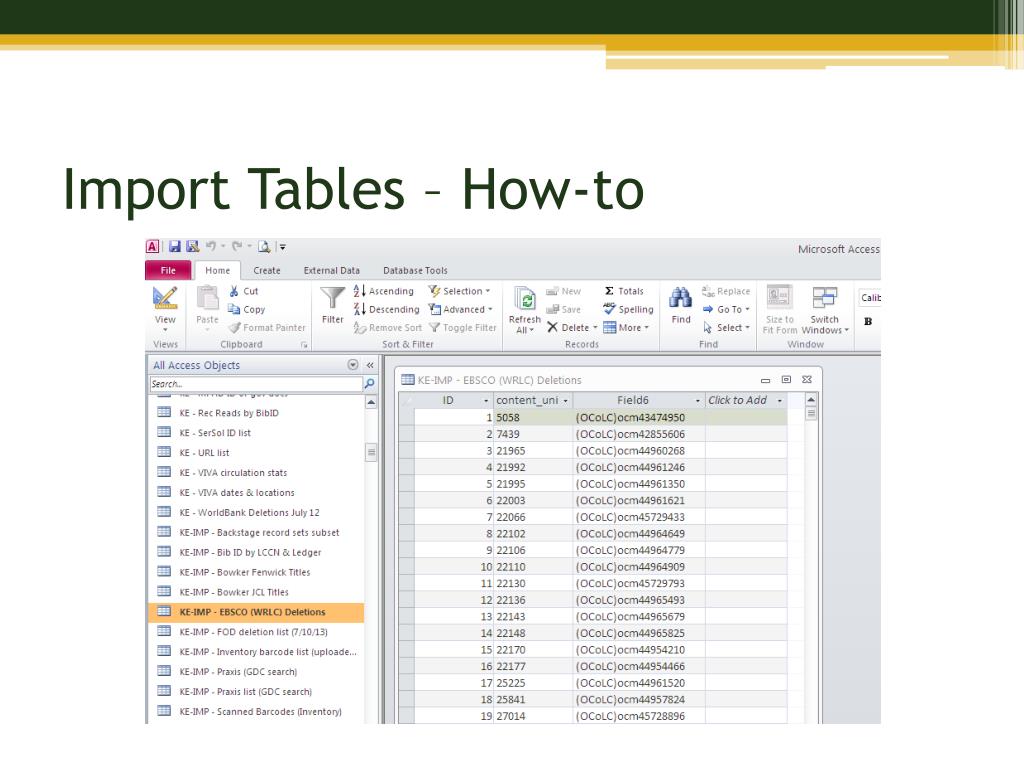
Task: Switch to the Database Tools tab
Action: pos(415,270)
